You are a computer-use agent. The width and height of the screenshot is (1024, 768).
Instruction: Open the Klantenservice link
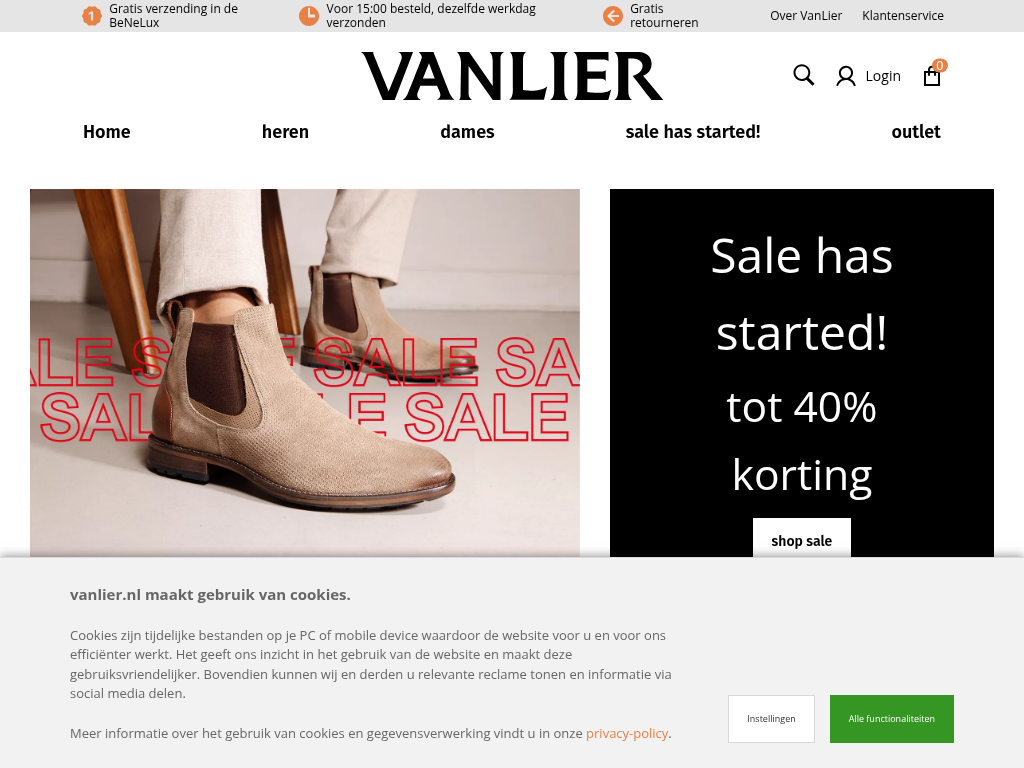903,16
